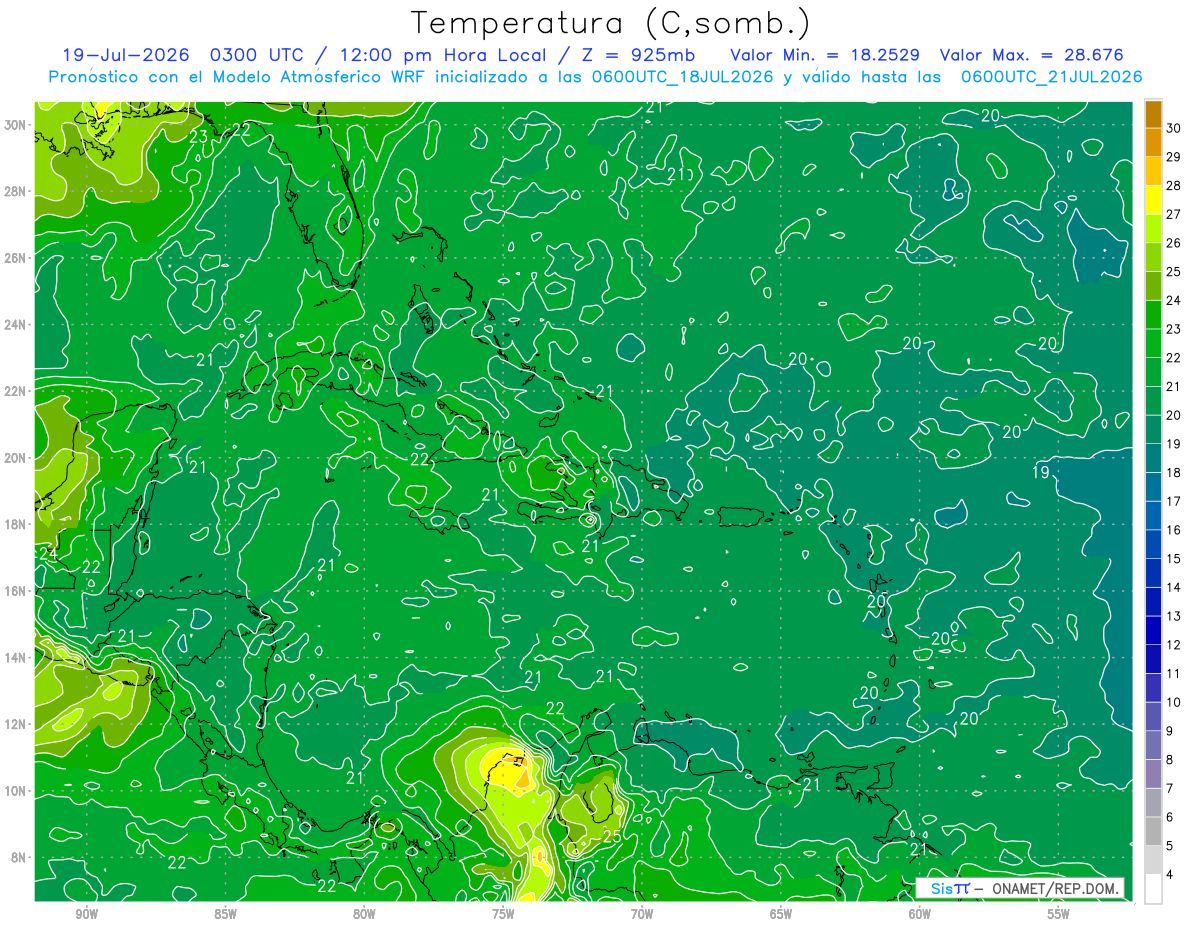Click the "90W" longitude axis label

click(x=86, y=914)
